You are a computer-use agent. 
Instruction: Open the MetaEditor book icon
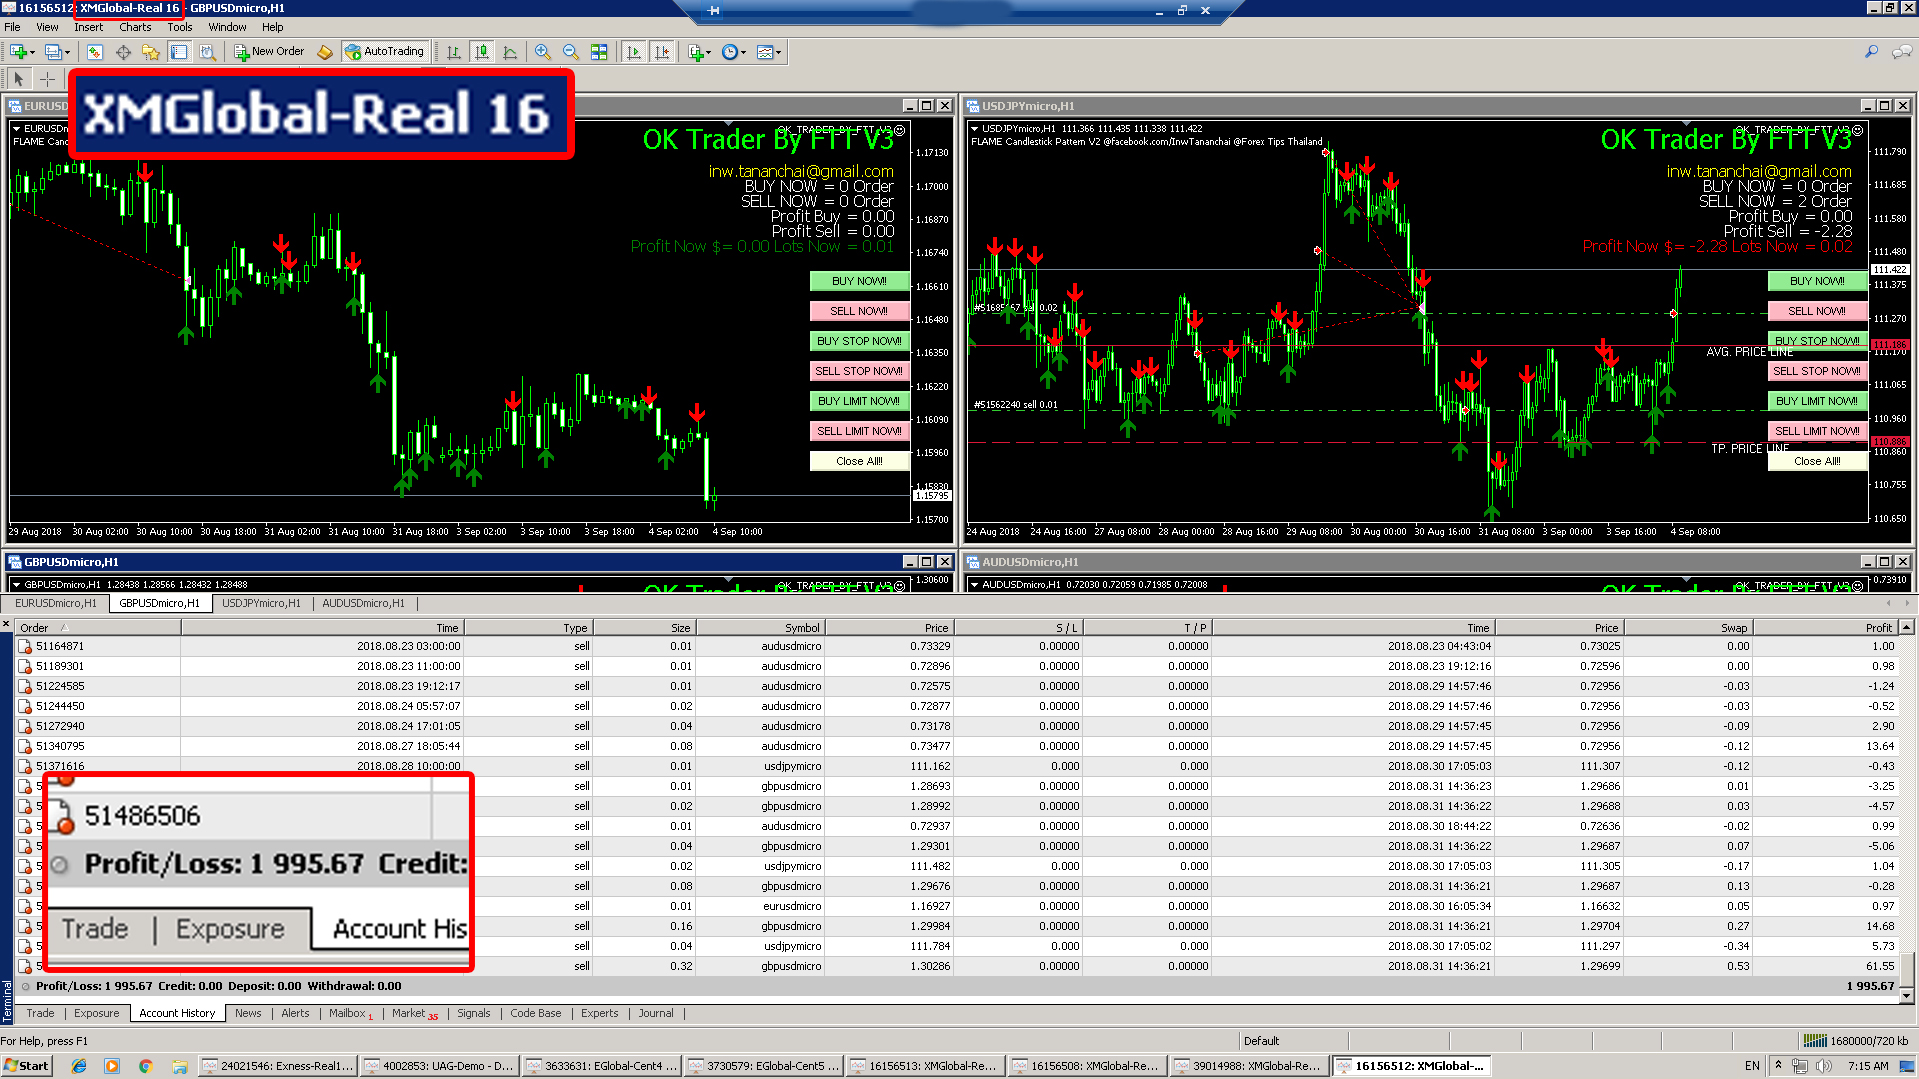pos(325,52)
